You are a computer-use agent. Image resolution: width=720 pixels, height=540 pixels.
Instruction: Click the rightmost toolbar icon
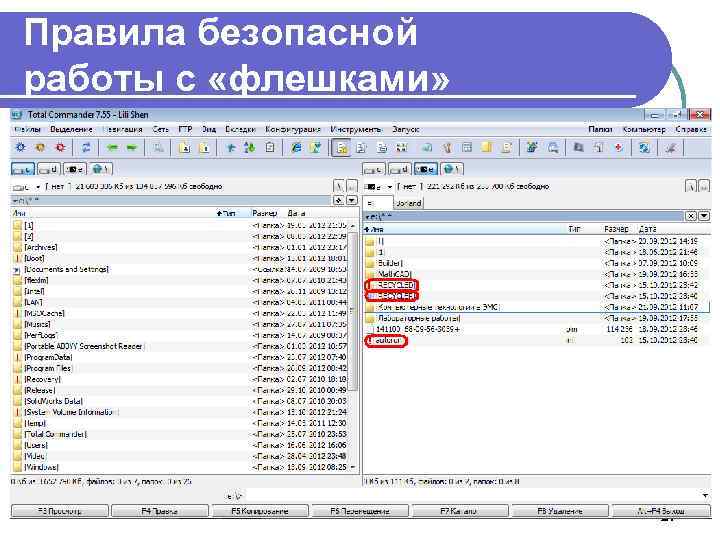tap(671, 148)
